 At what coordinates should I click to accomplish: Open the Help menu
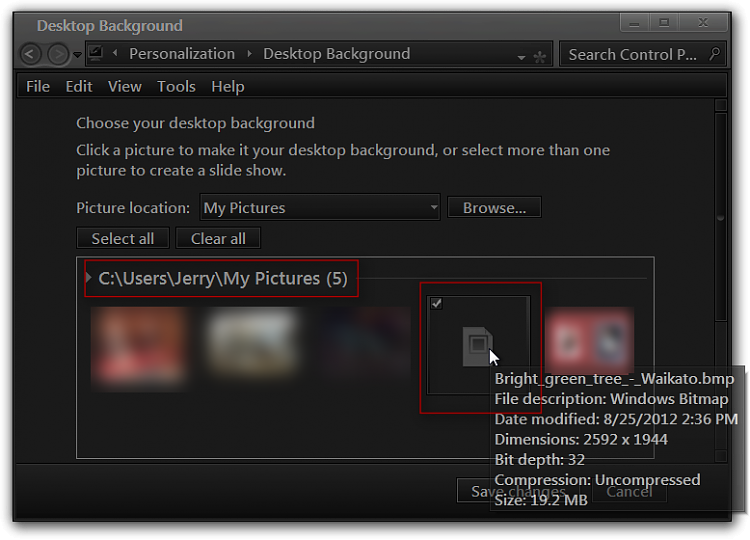click(x=228, y=87)
